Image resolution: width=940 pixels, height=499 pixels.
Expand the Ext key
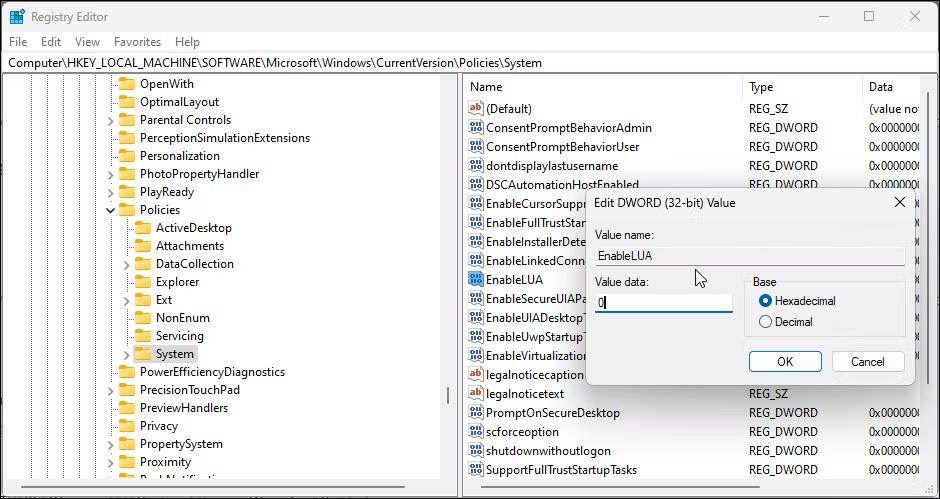pyautogui.click(x=126, y=300)
